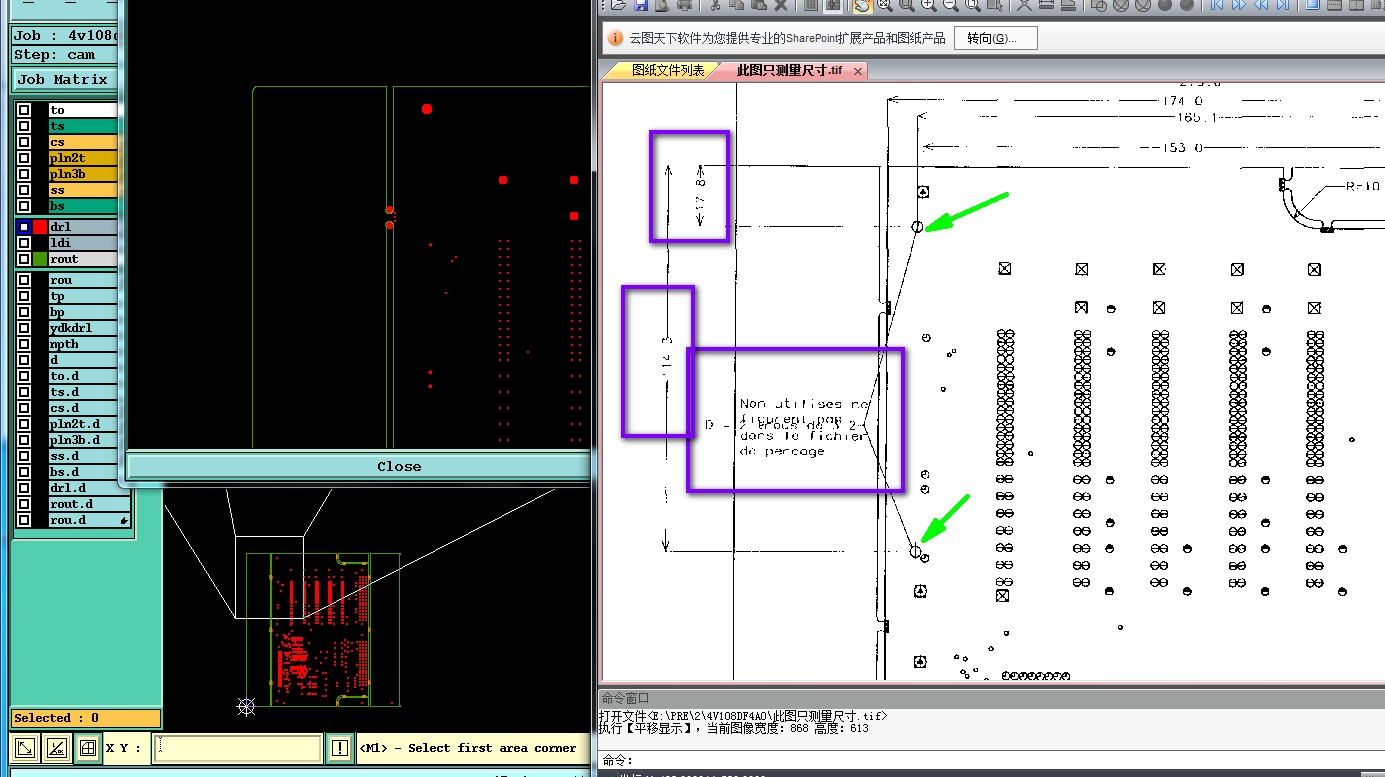Click the zoom out magnifier icon
The image size is (1385, 777).
click(951, 5)
